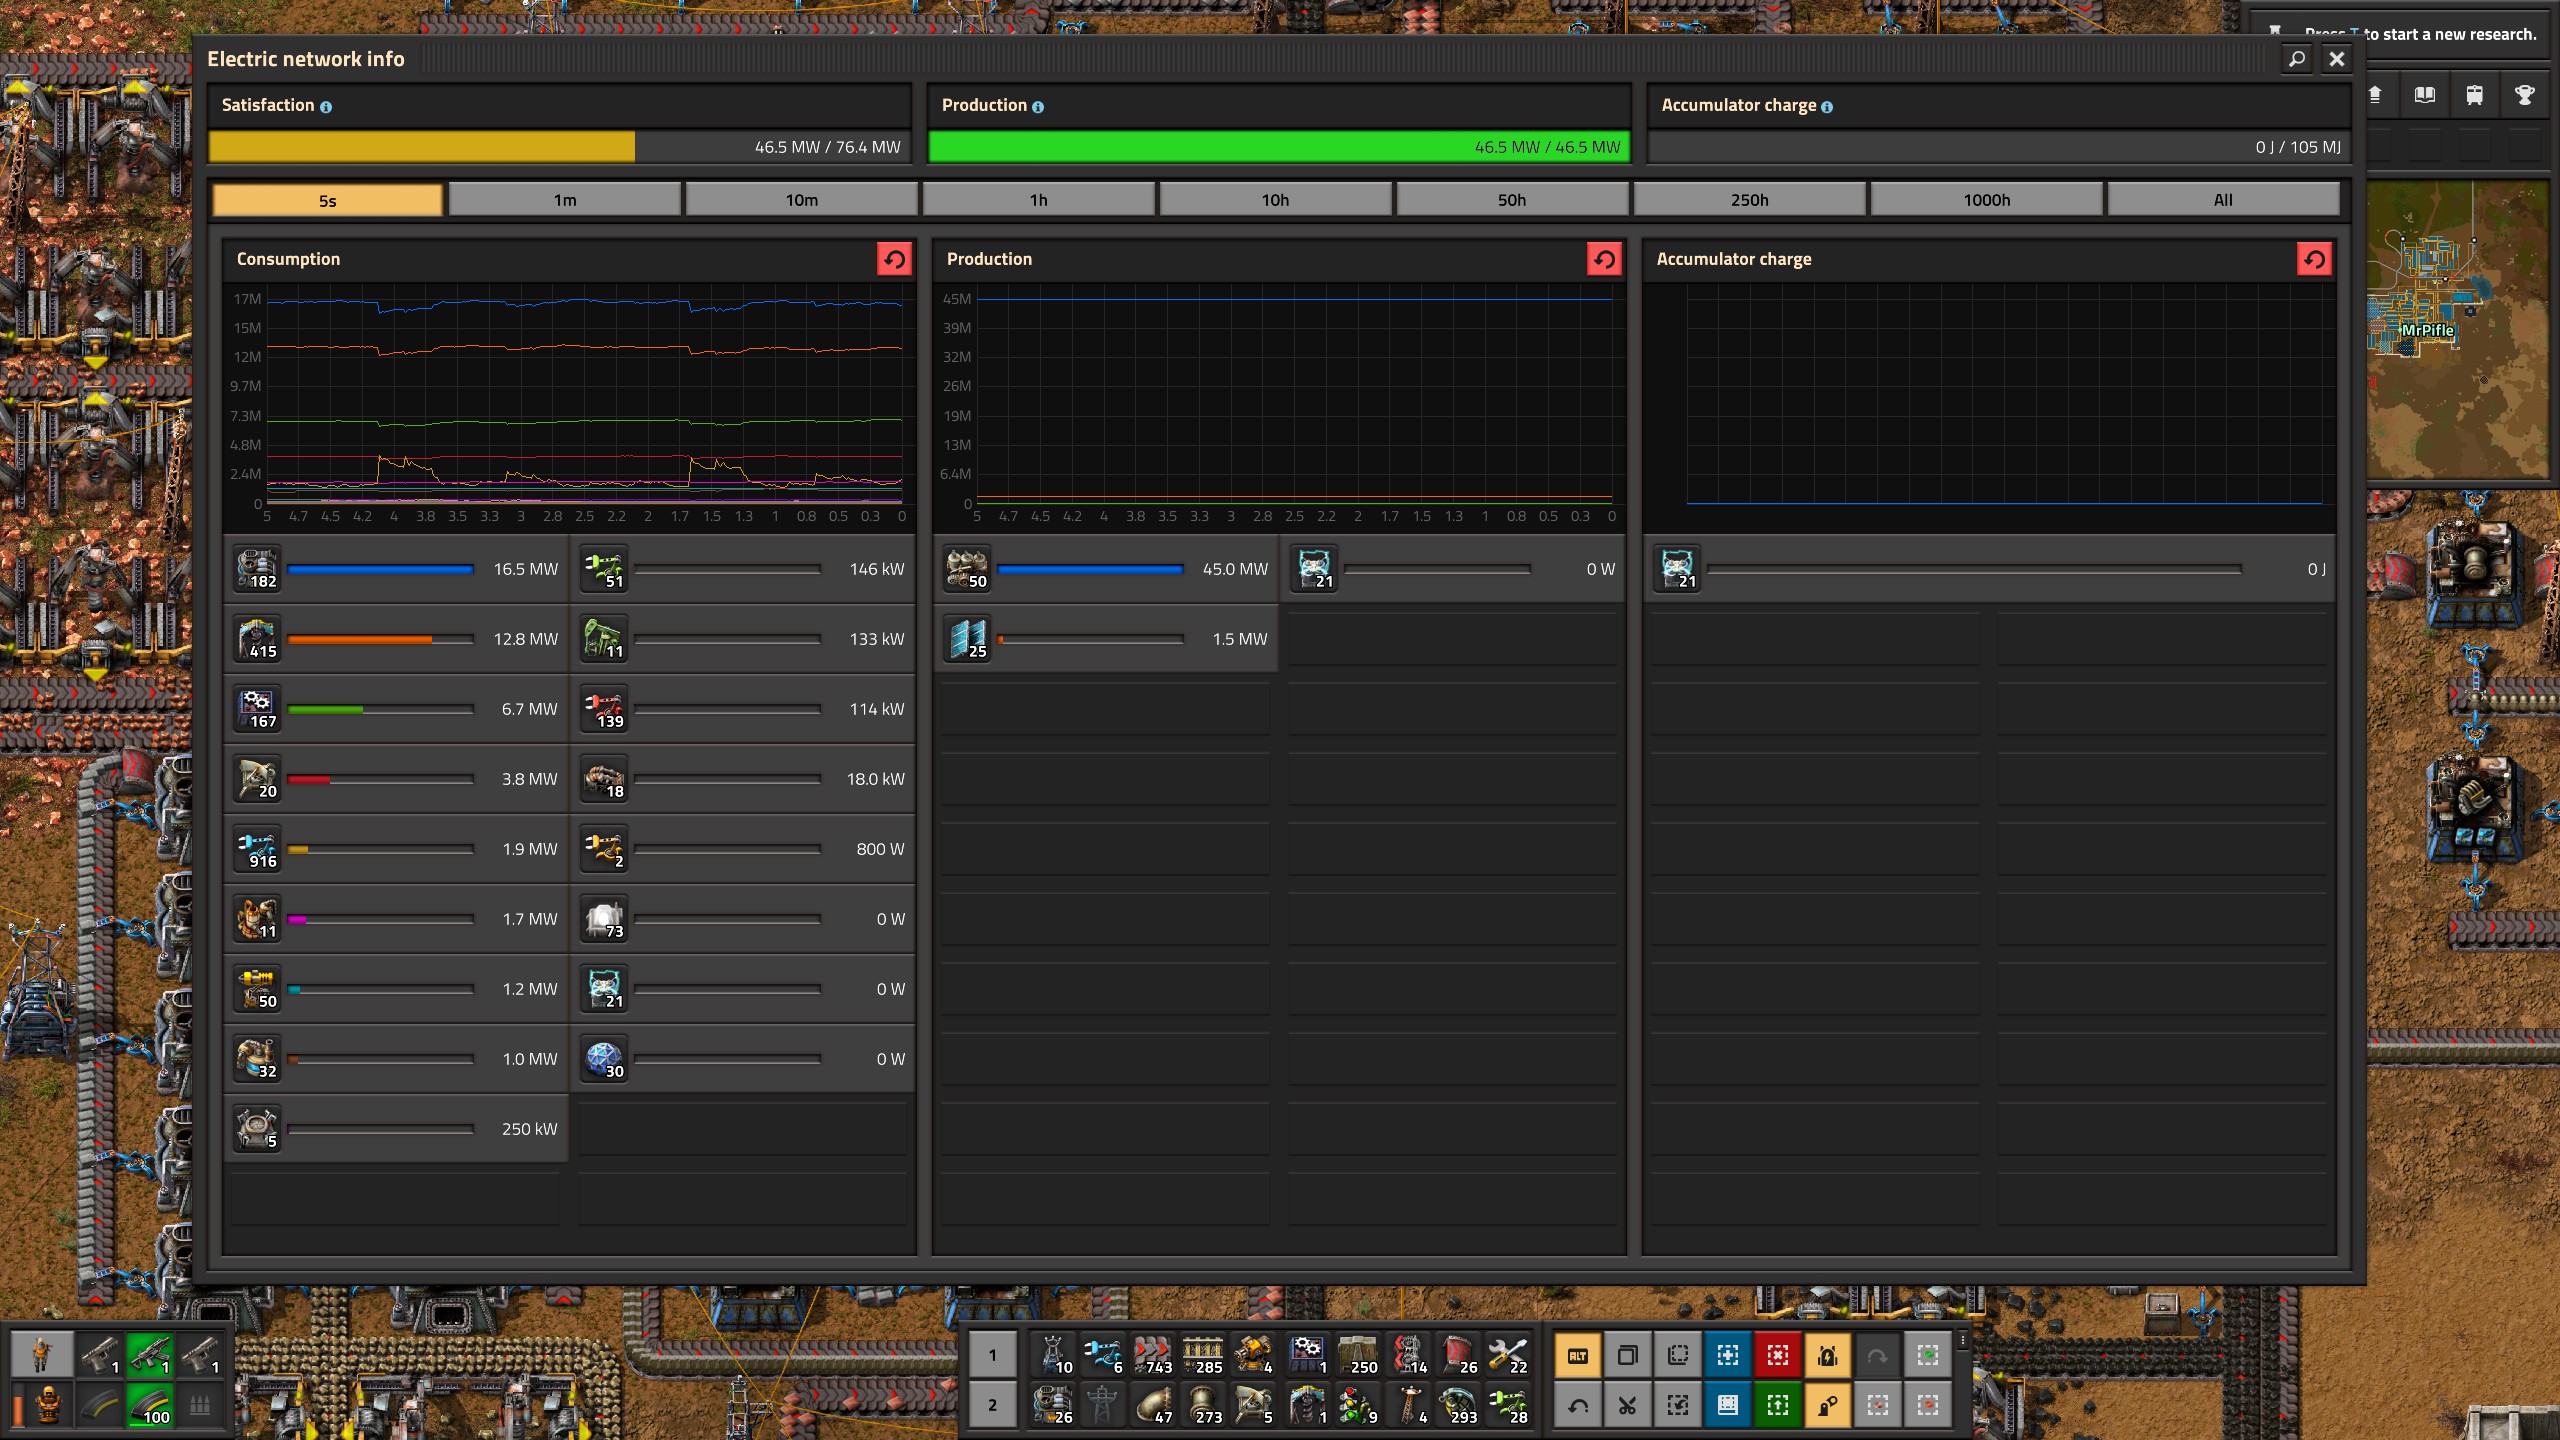2560x1440 pixels.
Task: Click the green Production progress bar
Action: point(1279,147)
